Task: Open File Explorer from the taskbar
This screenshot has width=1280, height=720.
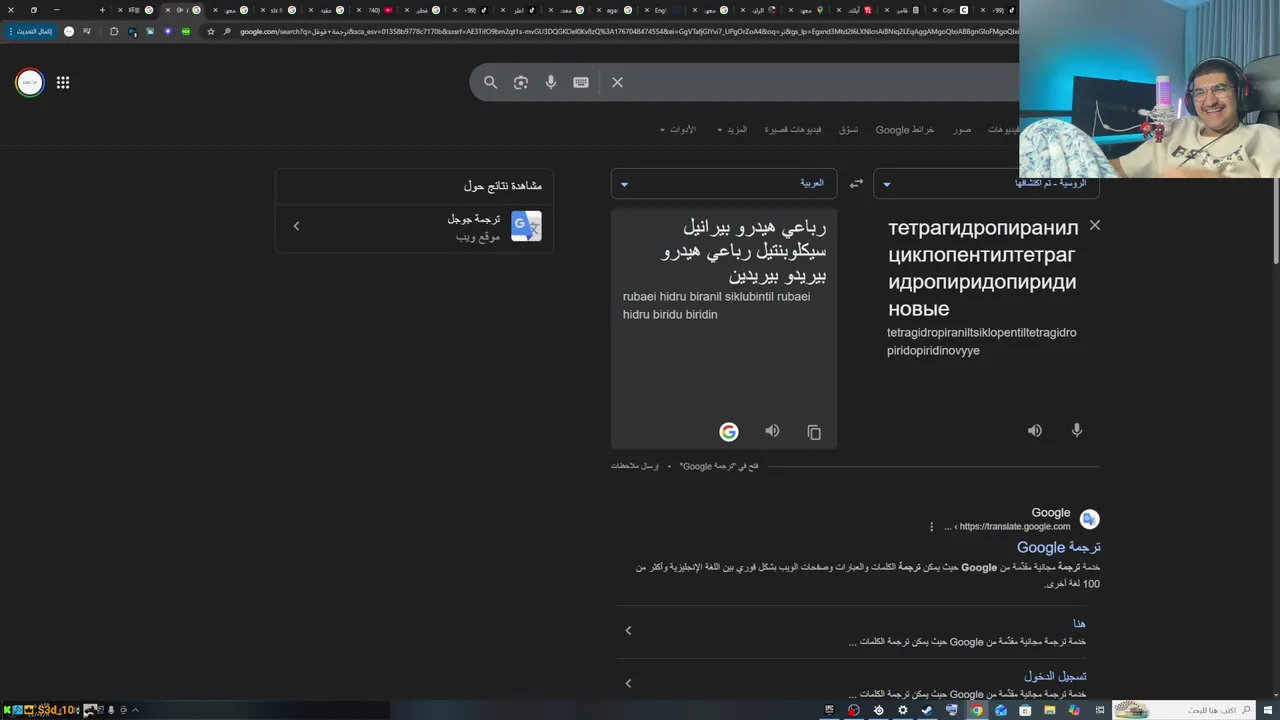Action: pos(1049,710)
